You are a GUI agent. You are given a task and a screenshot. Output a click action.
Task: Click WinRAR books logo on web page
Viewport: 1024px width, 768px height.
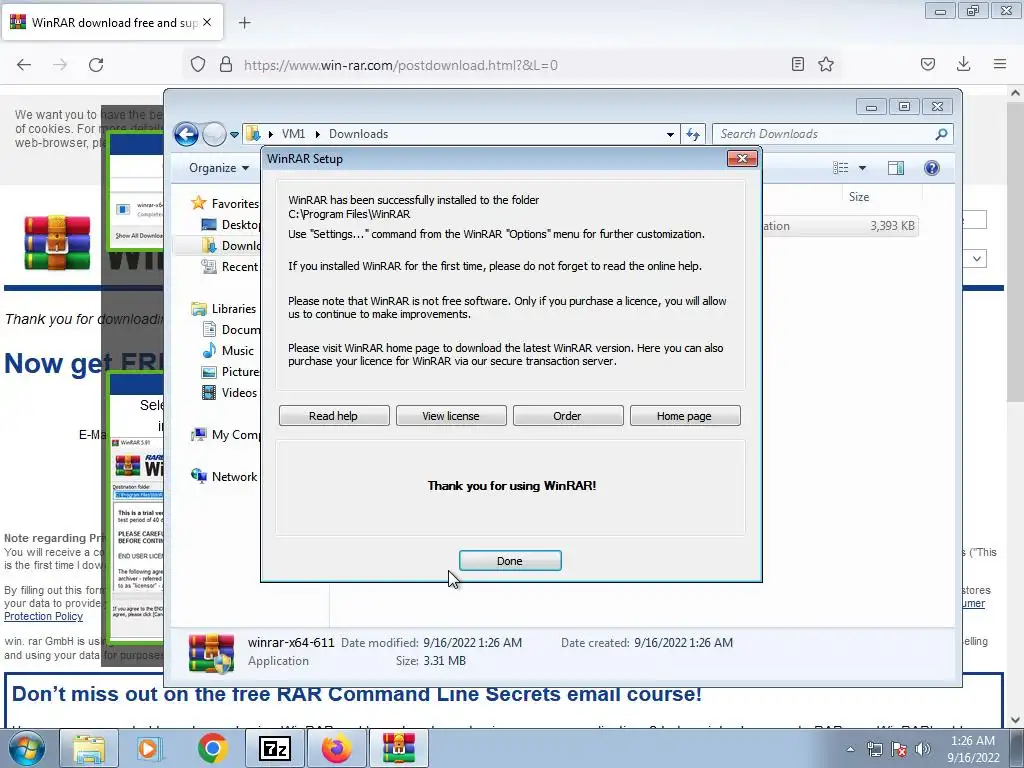[x=57, y=243]
